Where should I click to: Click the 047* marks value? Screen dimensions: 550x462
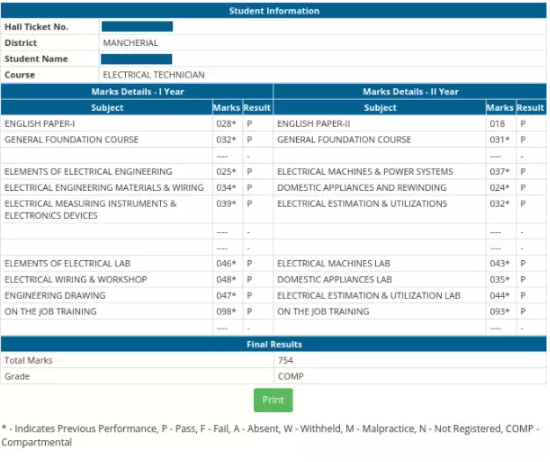tap(226, 296)
